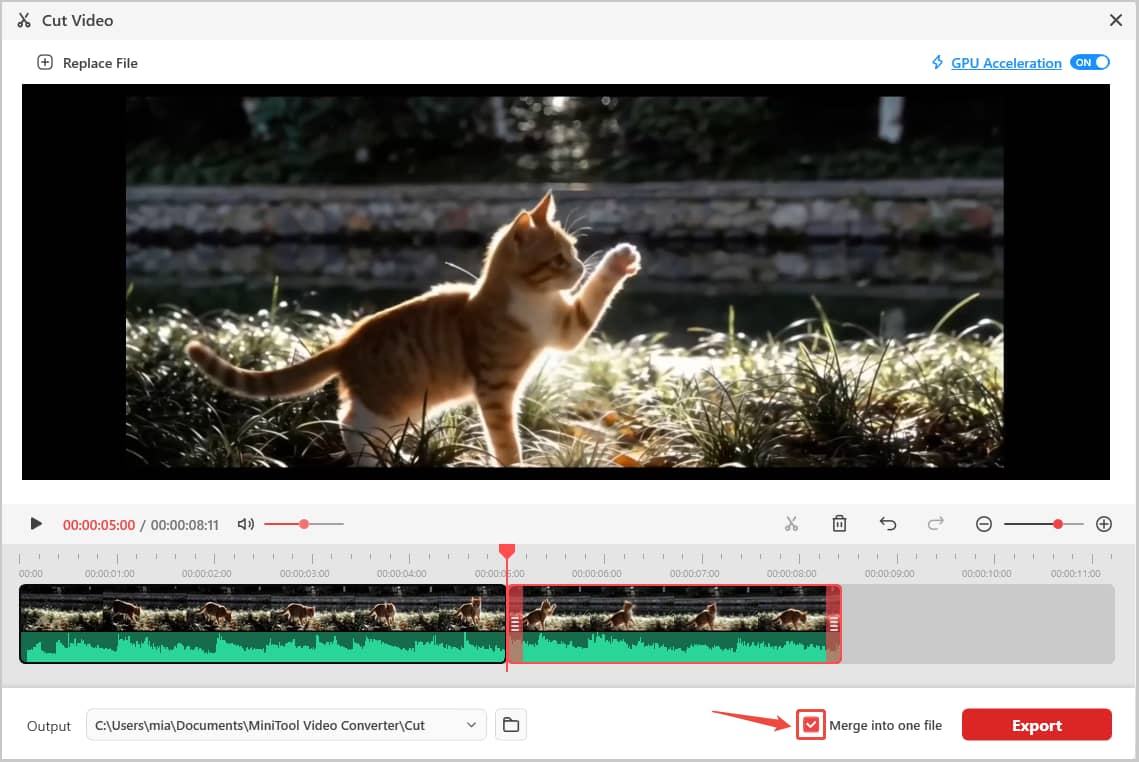Close the Cut Video window

(x=1116, y=20)
